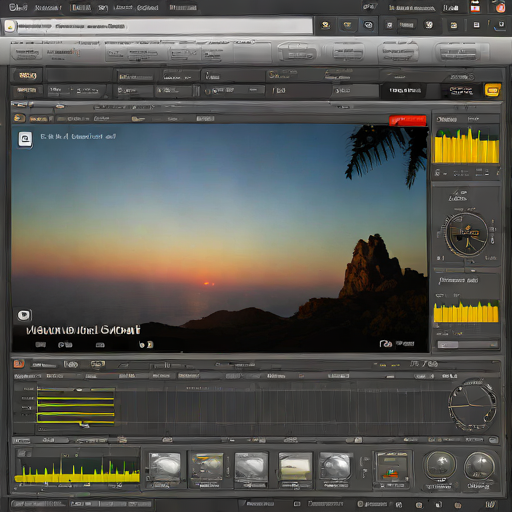Click the jog wheel beside the timeline
The image size is (512, 512).
pos(472,405)
